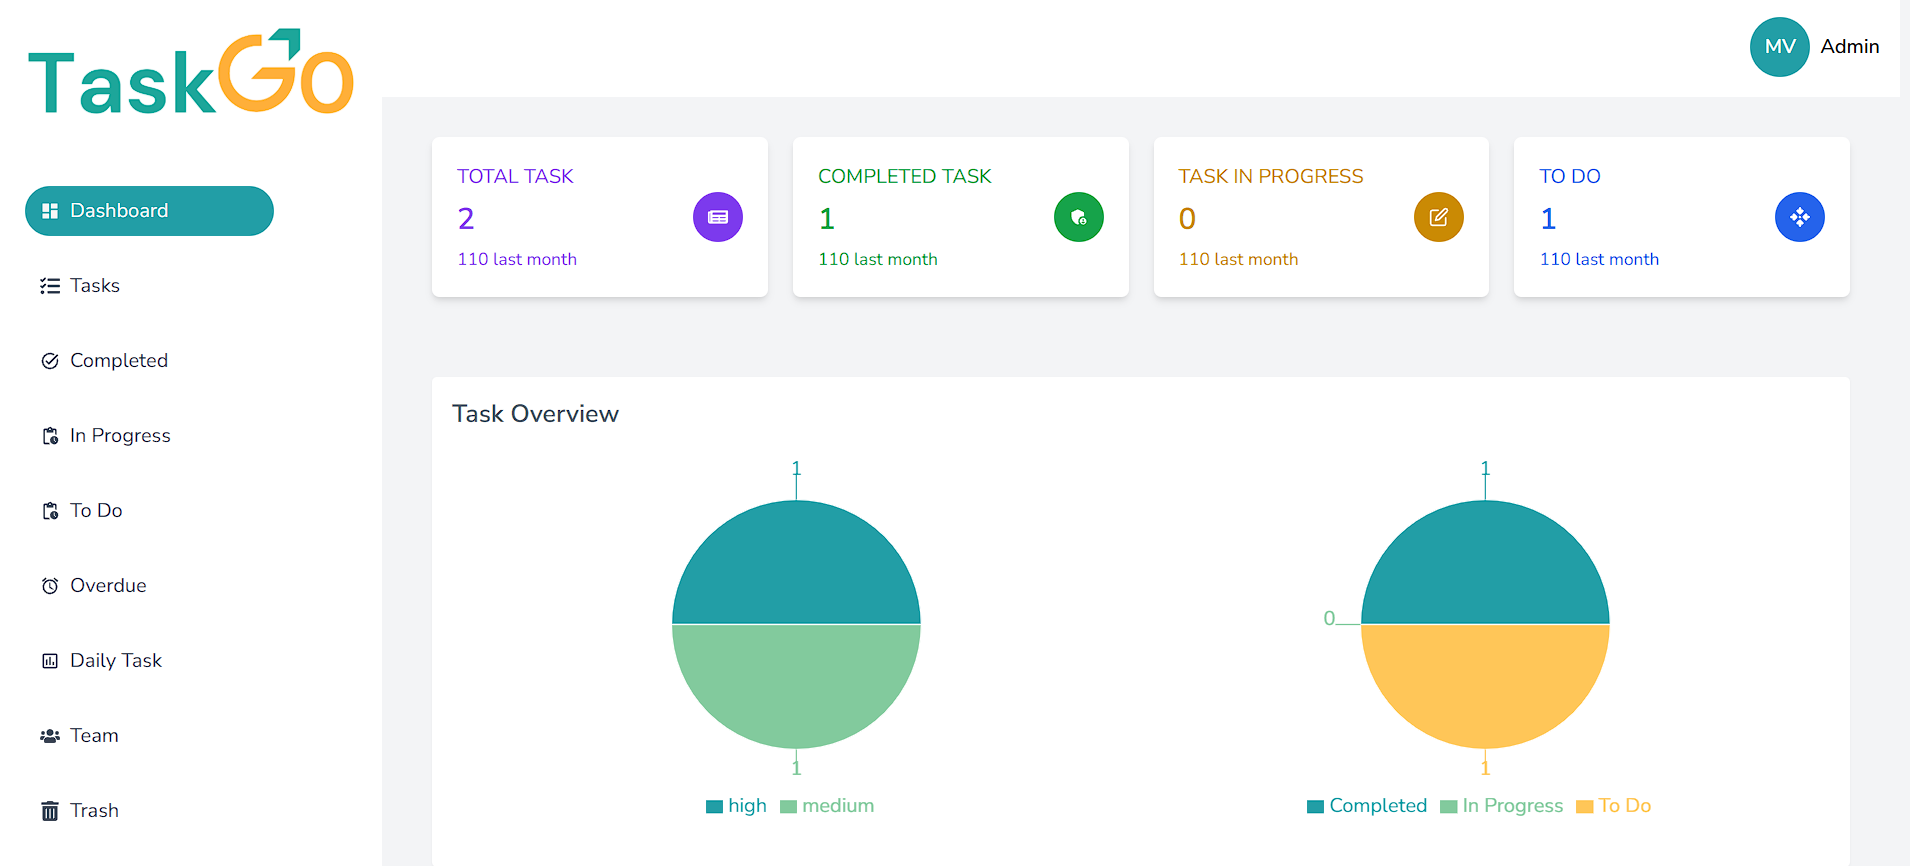Viewport: 1919px width, 866px height.
Task: Click the To Do legend color swatch
Action: [x=1584, y=807]
